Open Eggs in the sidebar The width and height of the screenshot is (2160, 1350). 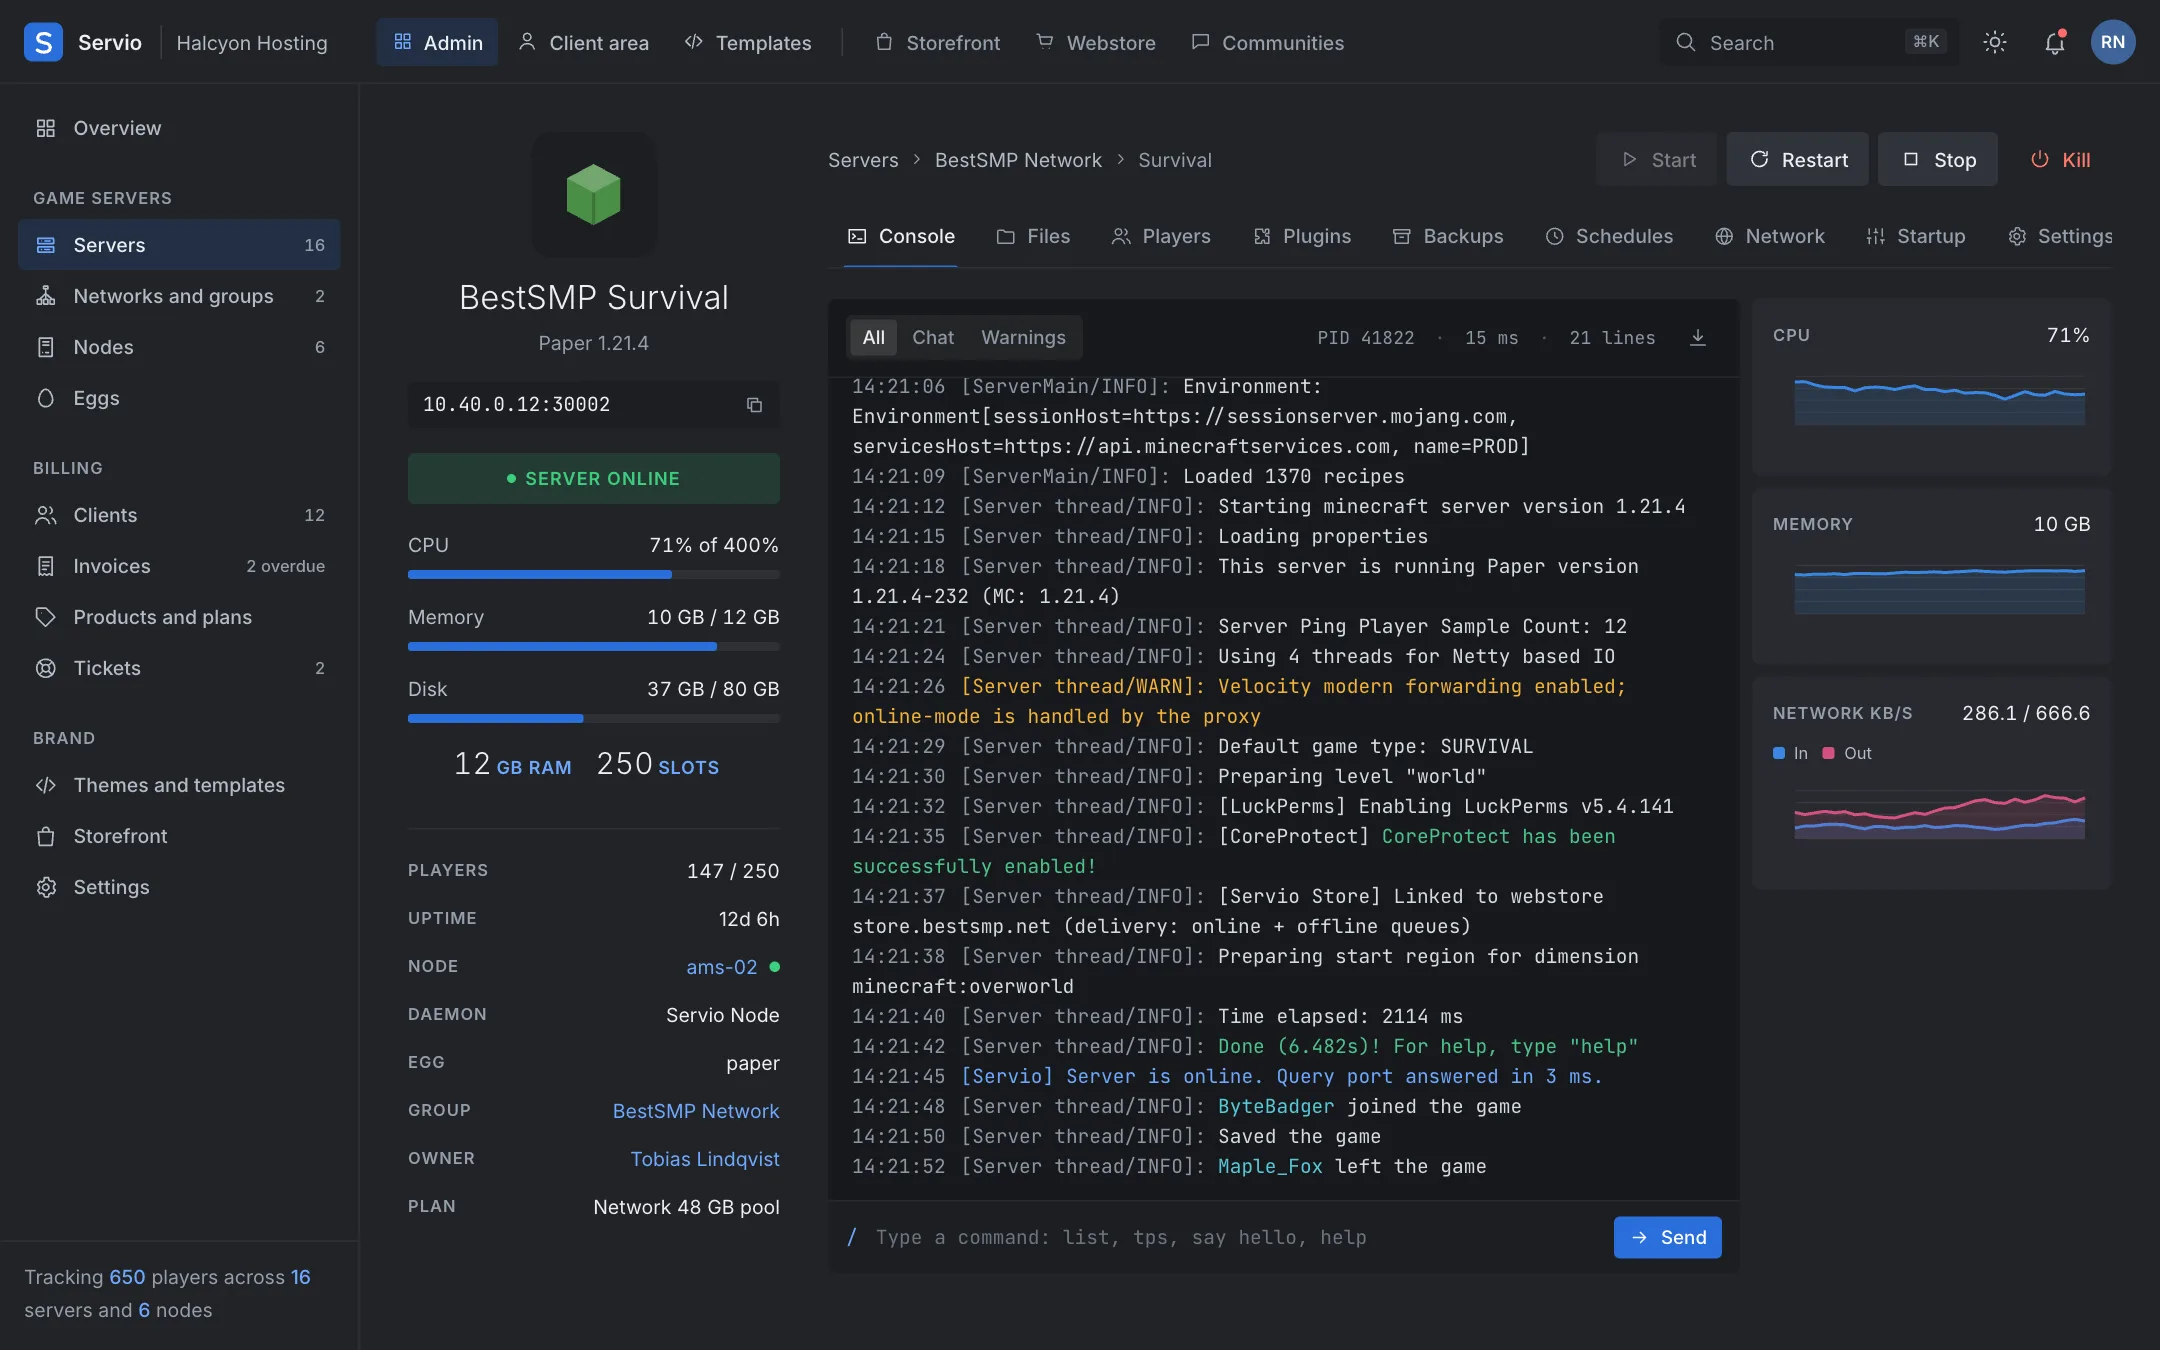pyautogui.click(x=179, y=398)
